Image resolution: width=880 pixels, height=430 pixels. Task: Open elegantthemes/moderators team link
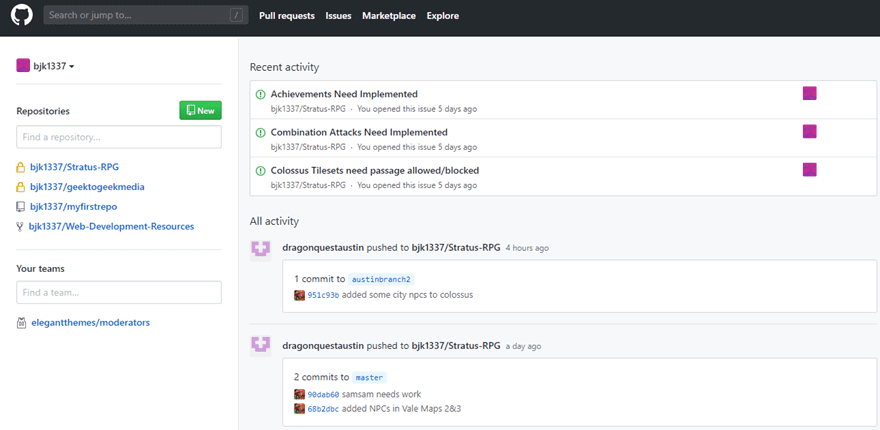(x=90, y=323)
